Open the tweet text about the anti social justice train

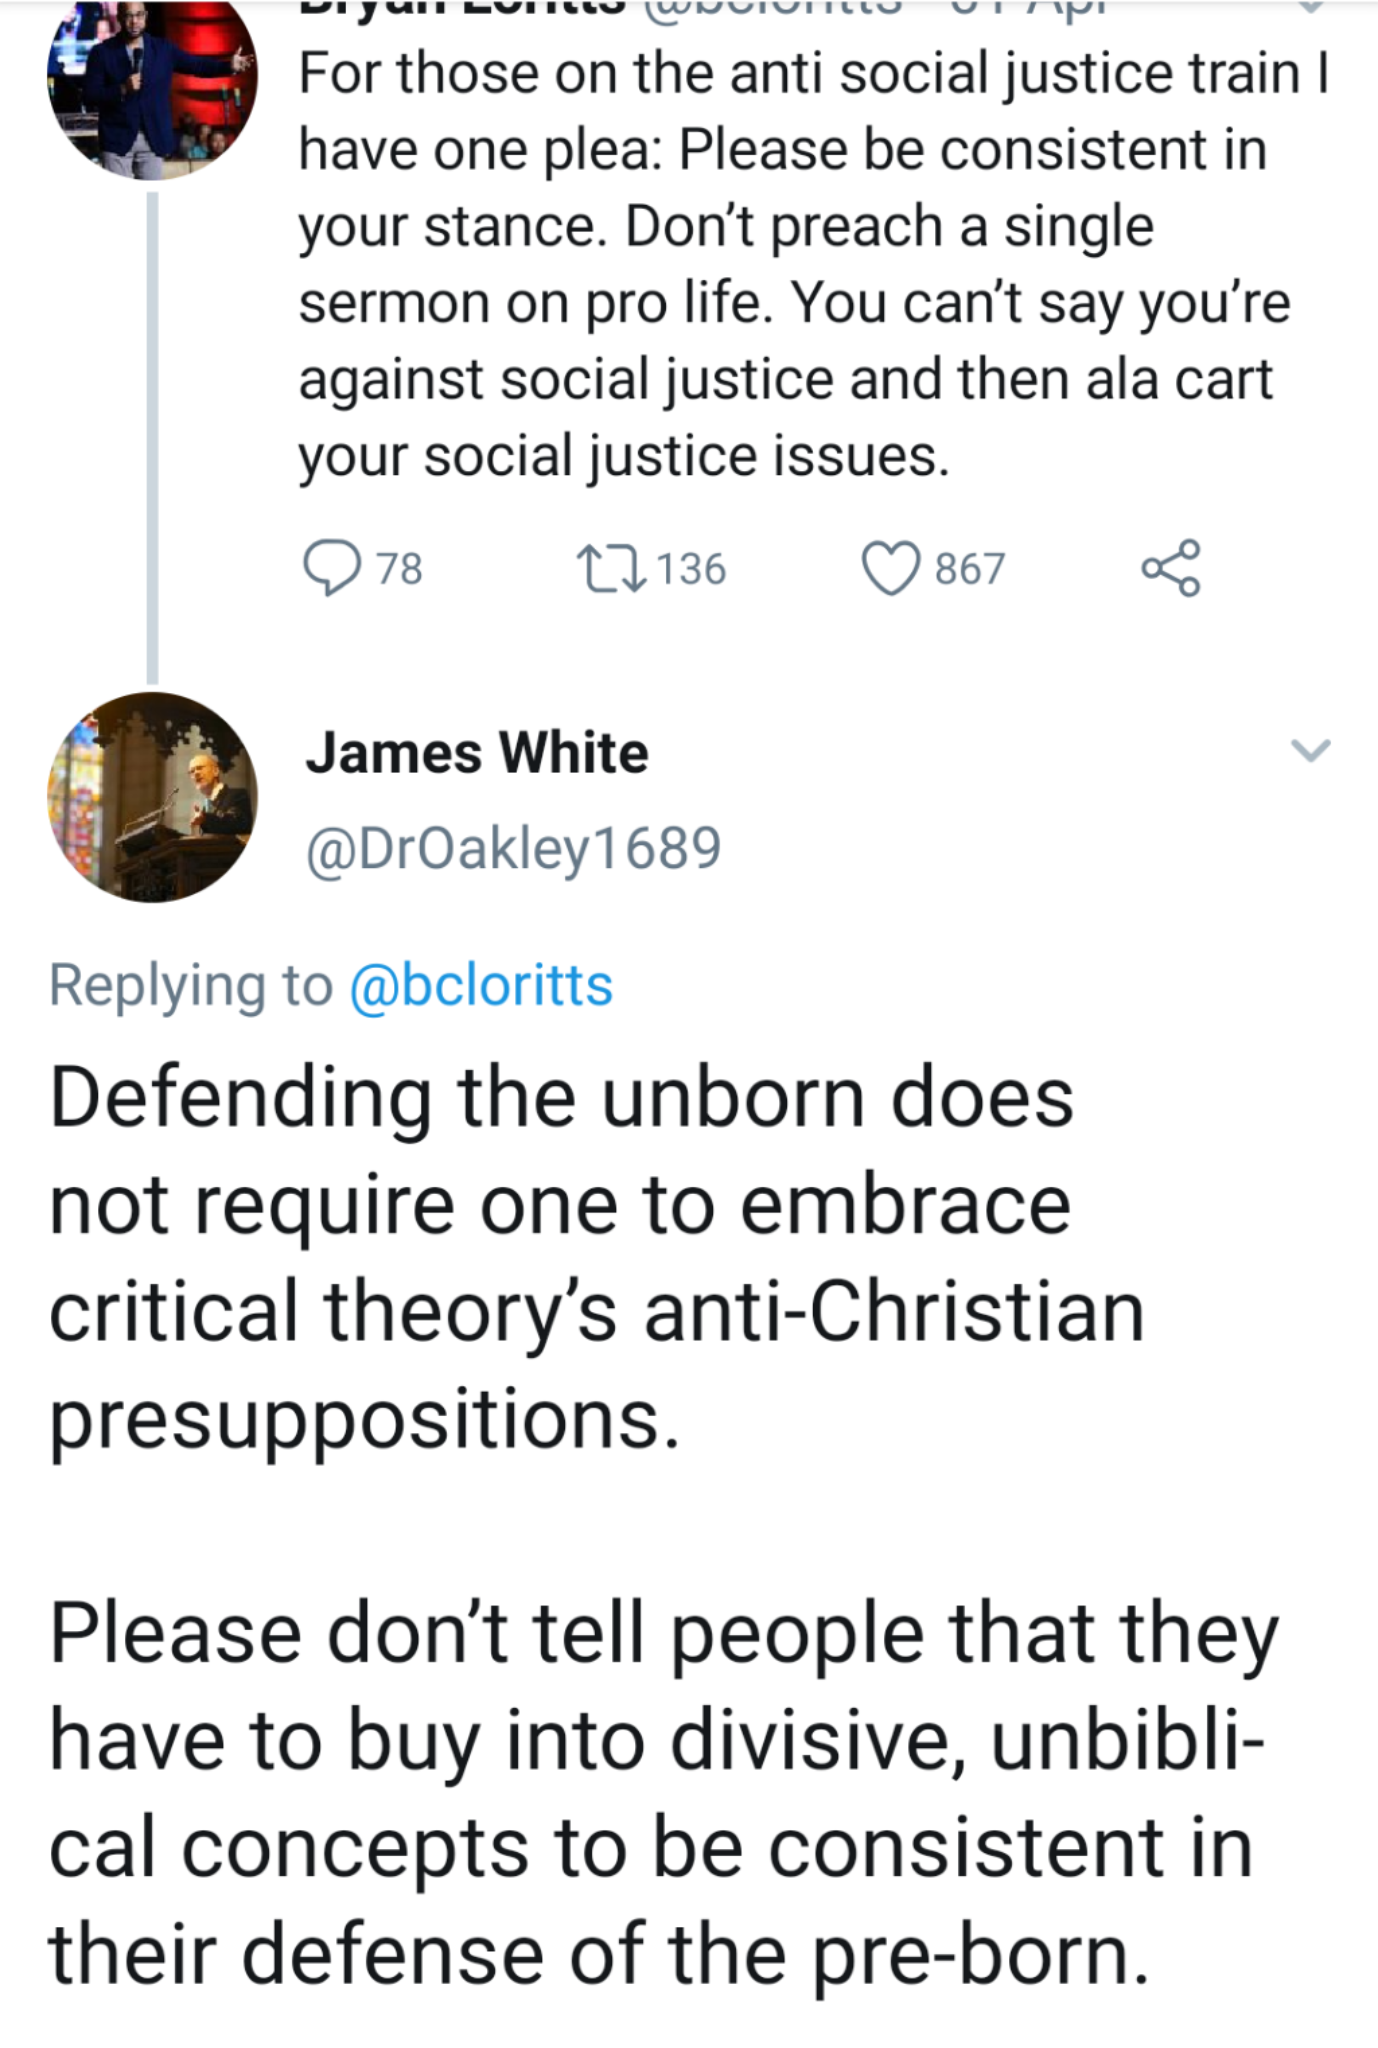click(790, 265)
